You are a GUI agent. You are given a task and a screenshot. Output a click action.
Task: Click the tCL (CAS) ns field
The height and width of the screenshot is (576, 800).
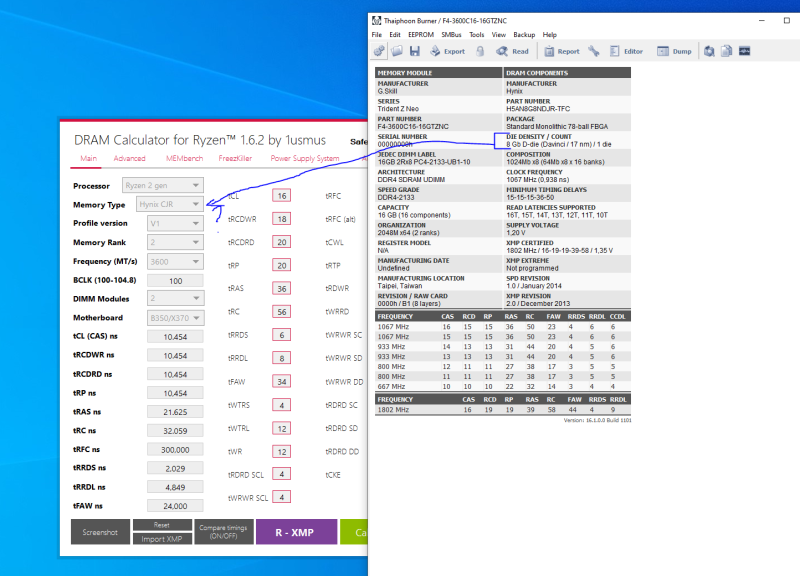(x=175, y=337)
